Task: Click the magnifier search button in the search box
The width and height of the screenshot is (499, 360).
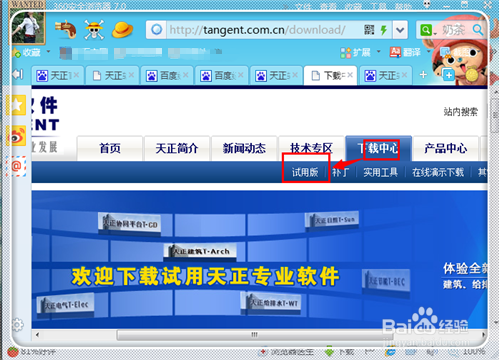Action: click(478, 30)
